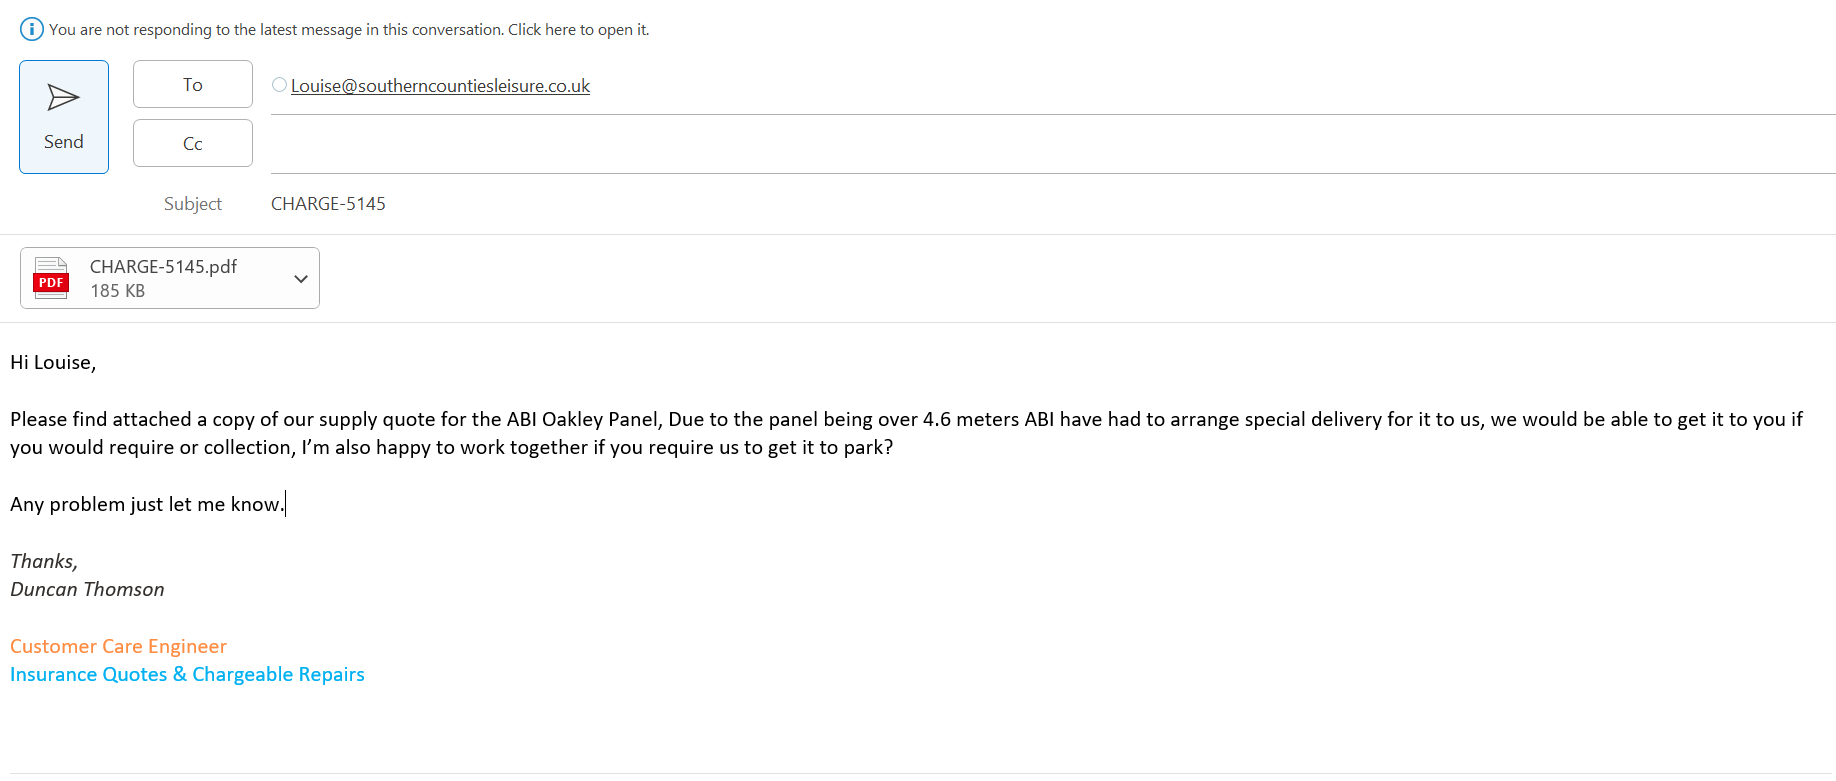Click the Subject label
The image size is (1836, 781).
[x=193, y=204]
